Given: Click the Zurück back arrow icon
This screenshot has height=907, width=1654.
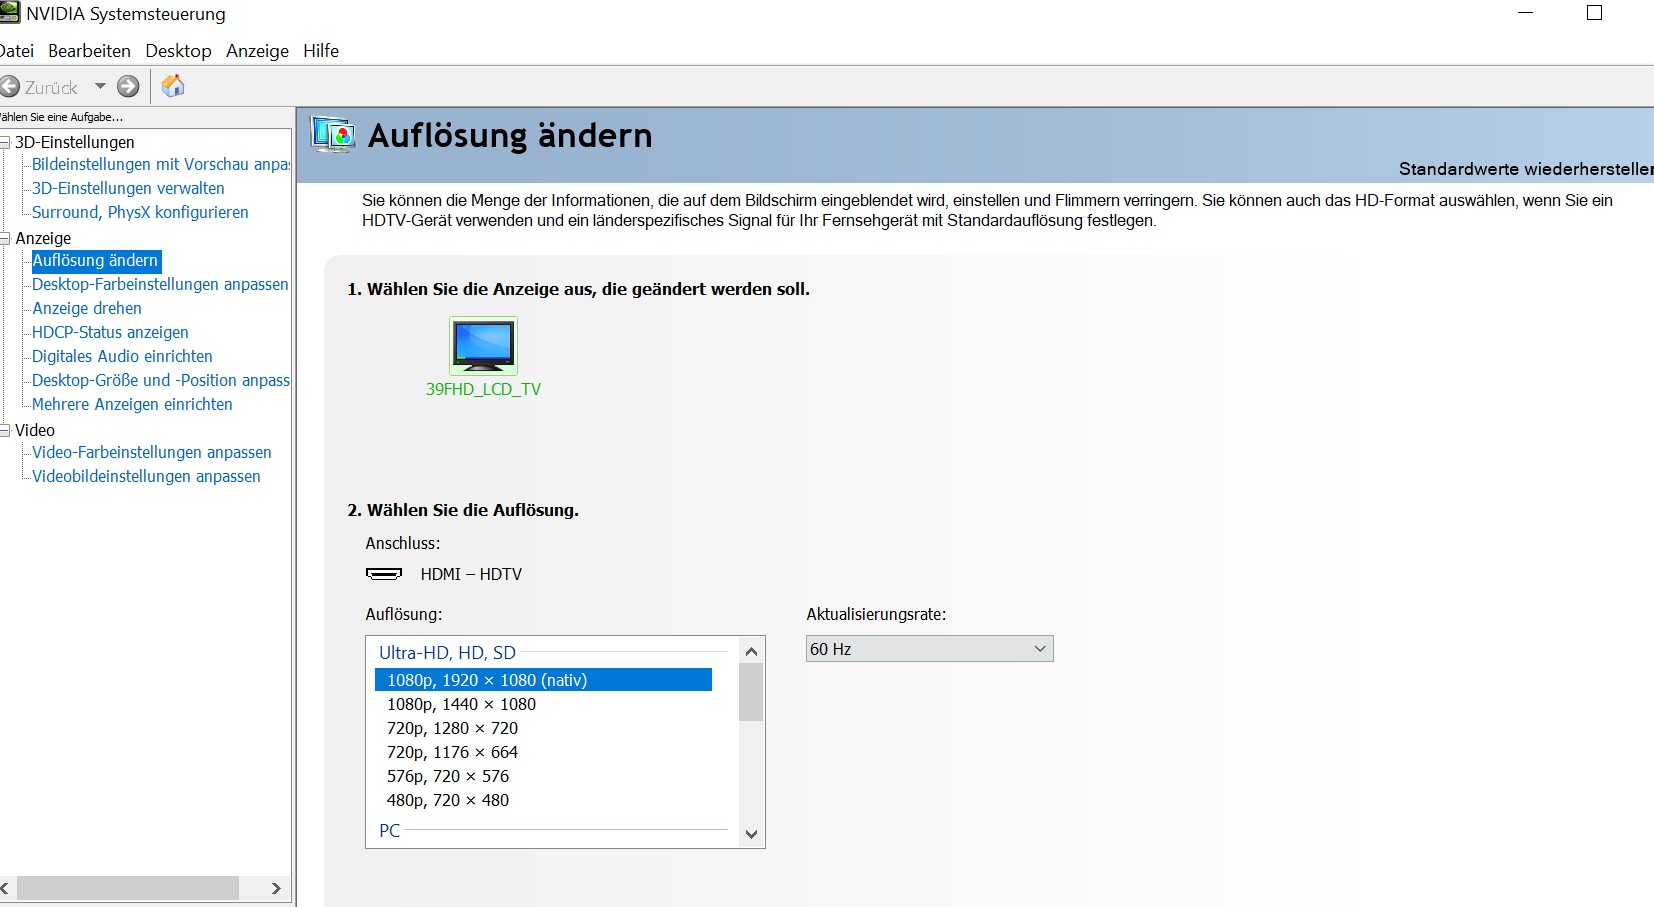Looking at the screenshot, I should click(9, 87).
